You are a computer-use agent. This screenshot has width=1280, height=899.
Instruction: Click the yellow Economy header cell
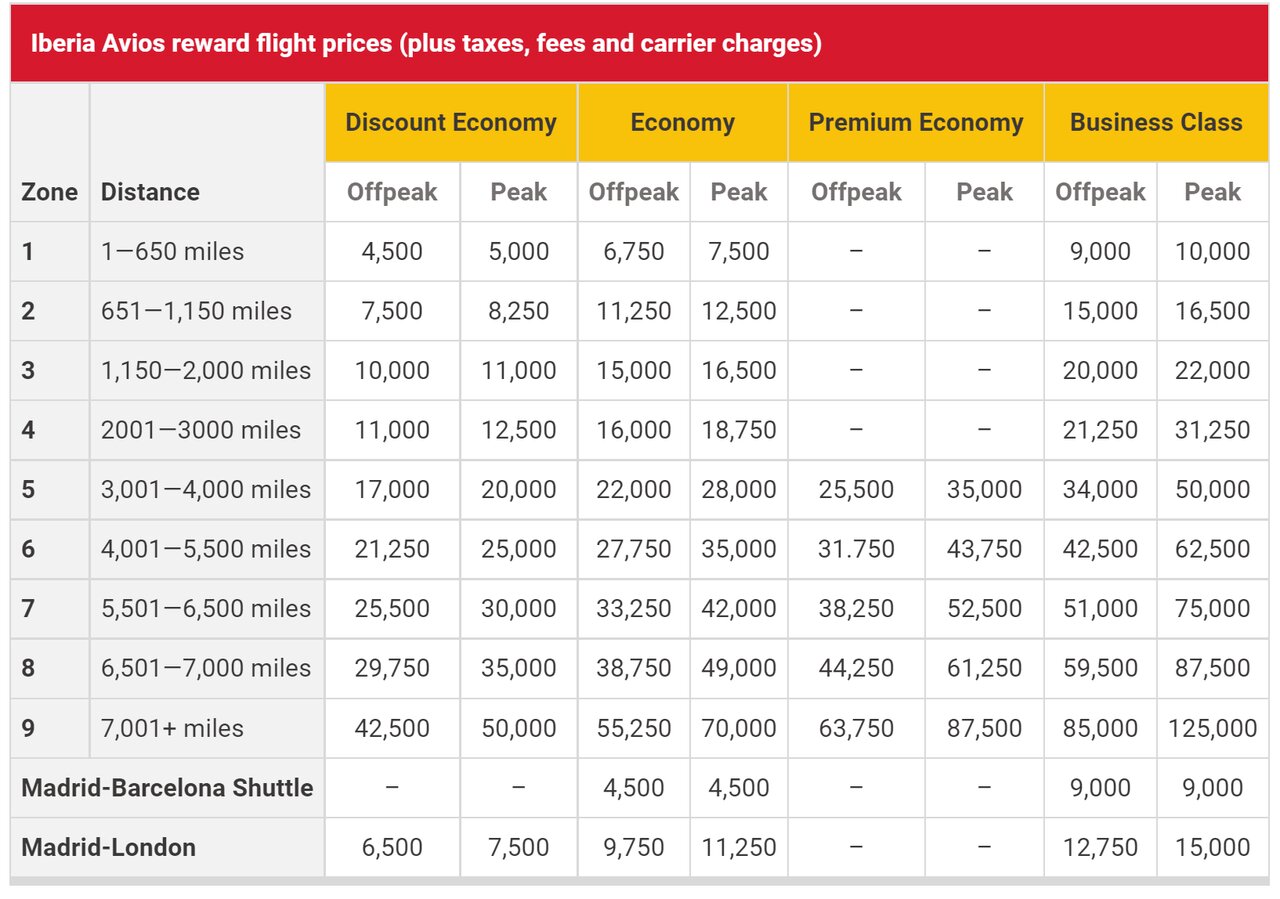tap(682, 123)
